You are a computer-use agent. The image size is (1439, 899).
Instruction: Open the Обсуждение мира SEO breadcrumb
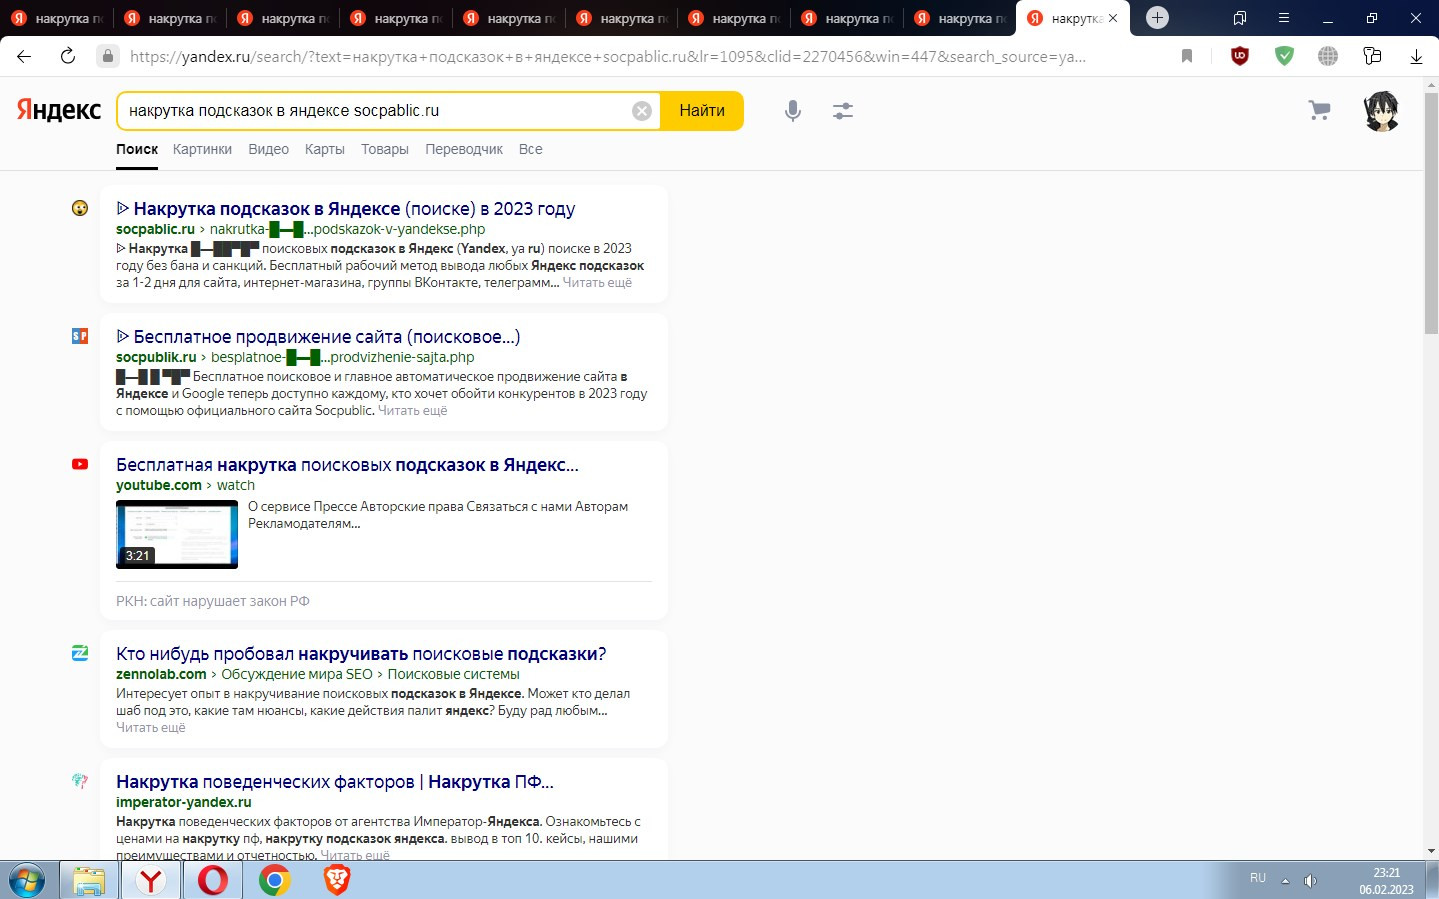point(297,674)
